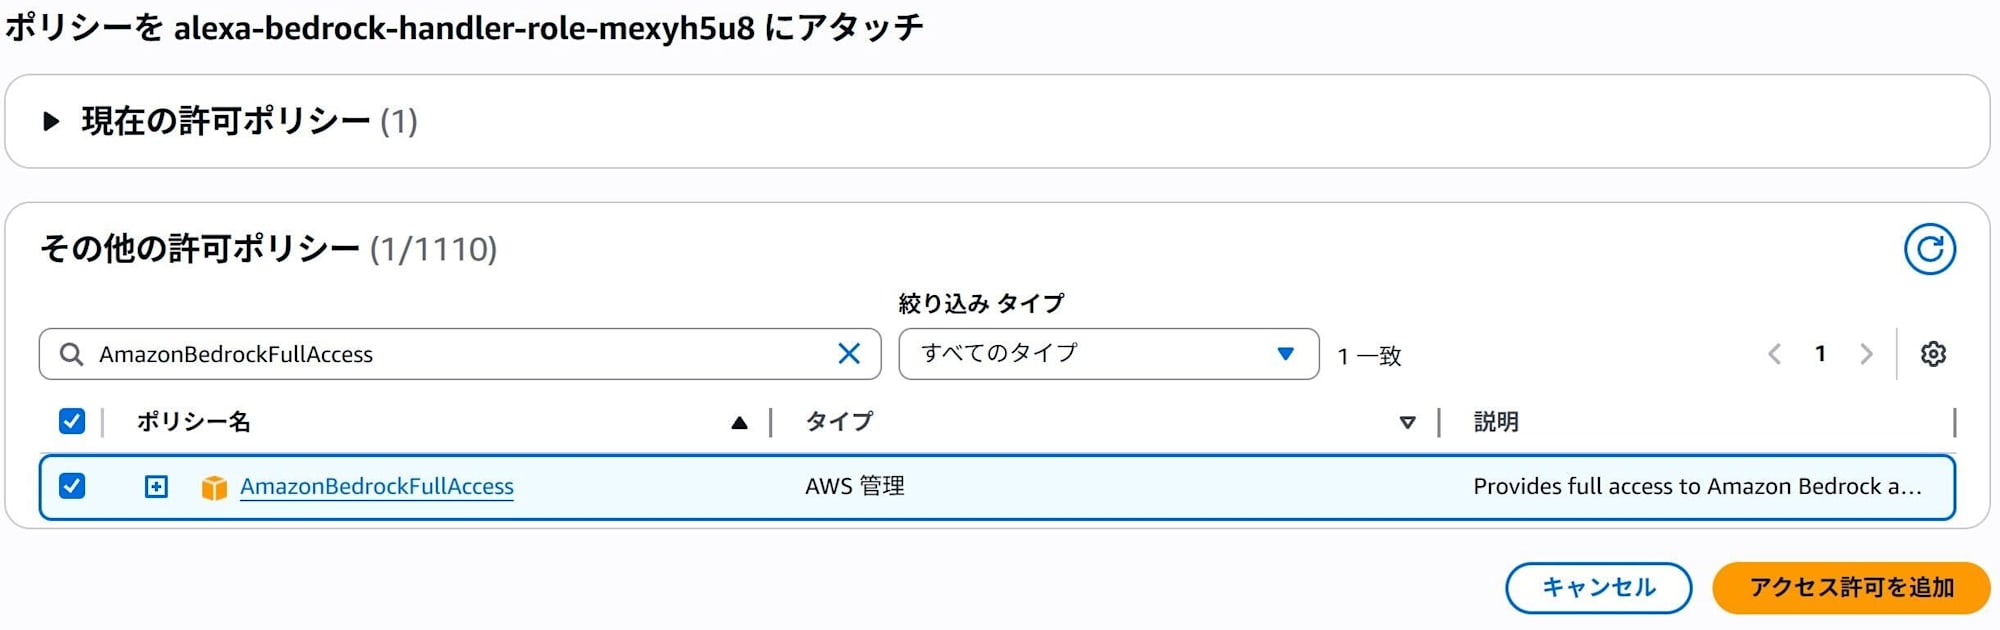Clear the search field with X icon

coord(848,354)
